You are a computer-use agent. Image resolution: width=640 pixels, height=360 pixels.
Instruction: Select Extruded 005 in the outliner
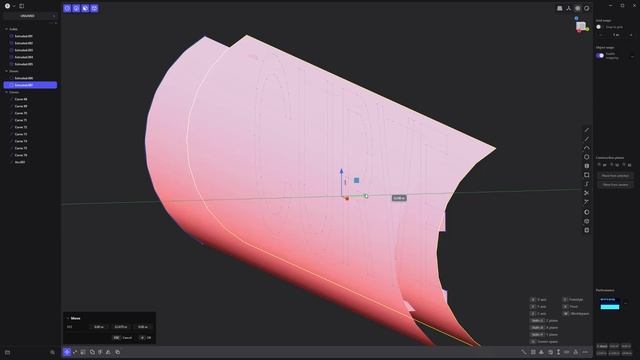(x=24, y=64)
